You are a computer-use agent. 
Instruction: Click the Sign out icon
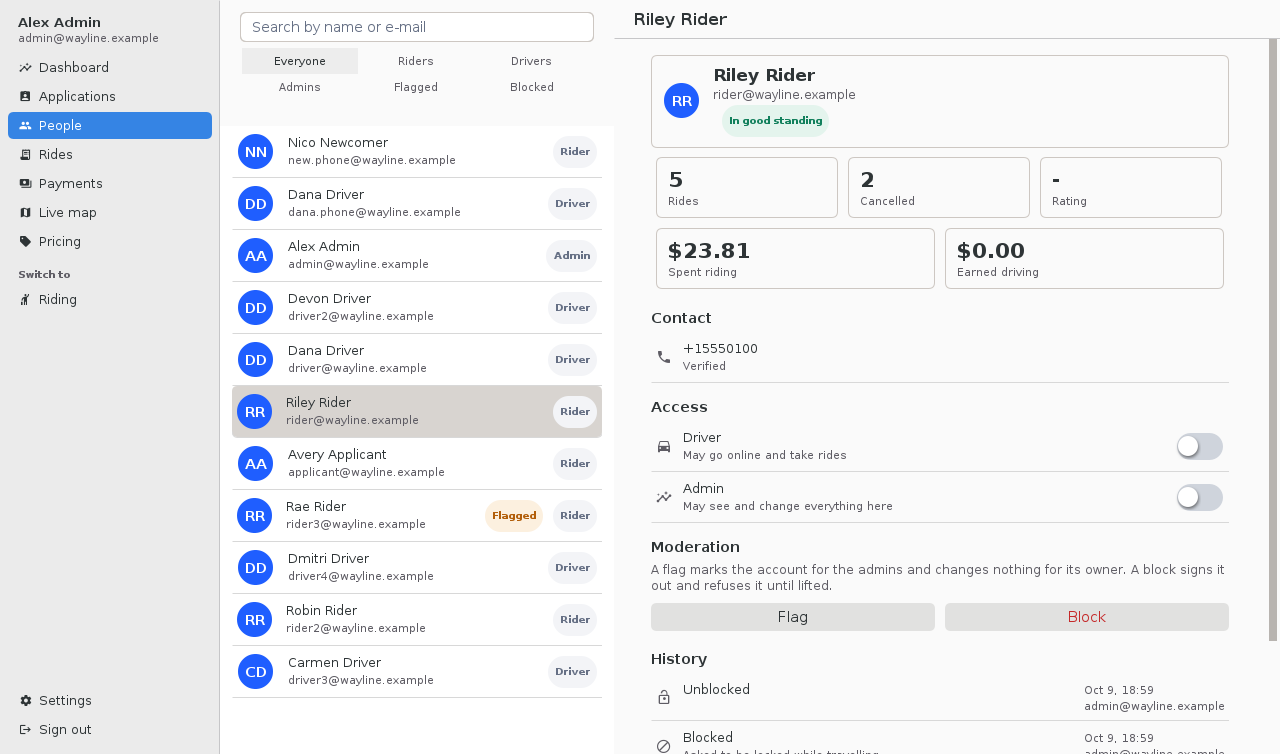pyautogui.click(x=25, y=730)
